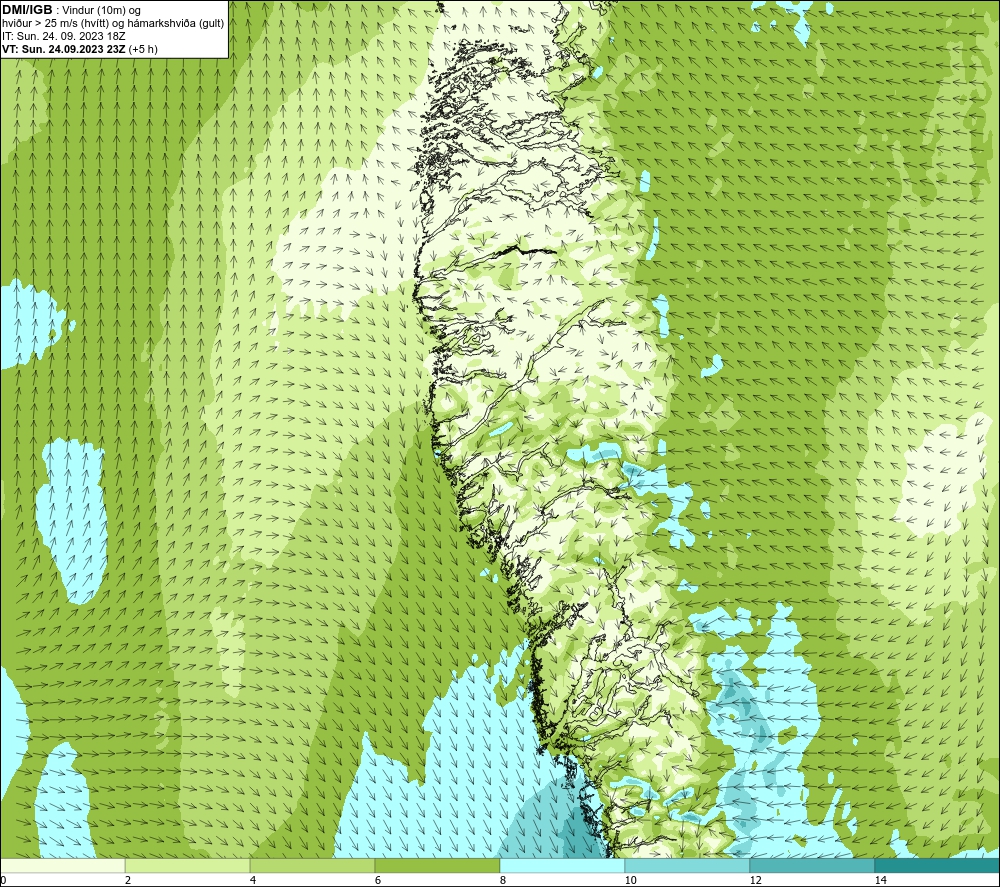
Task: Click the 2–4 m/s light green scale band
Action: point(188,866)
